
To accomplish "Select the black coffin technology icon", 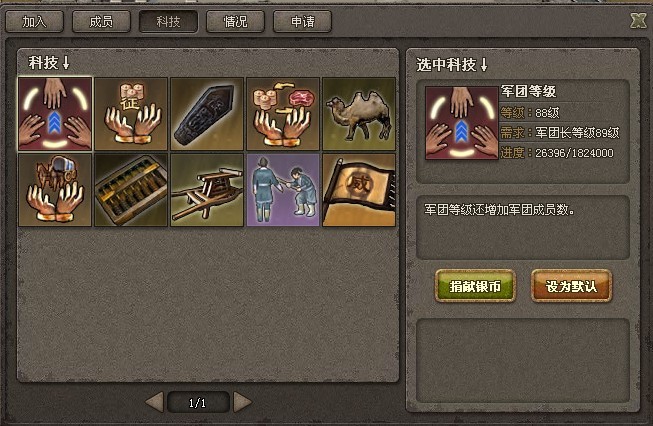I will tap(207, 114).
